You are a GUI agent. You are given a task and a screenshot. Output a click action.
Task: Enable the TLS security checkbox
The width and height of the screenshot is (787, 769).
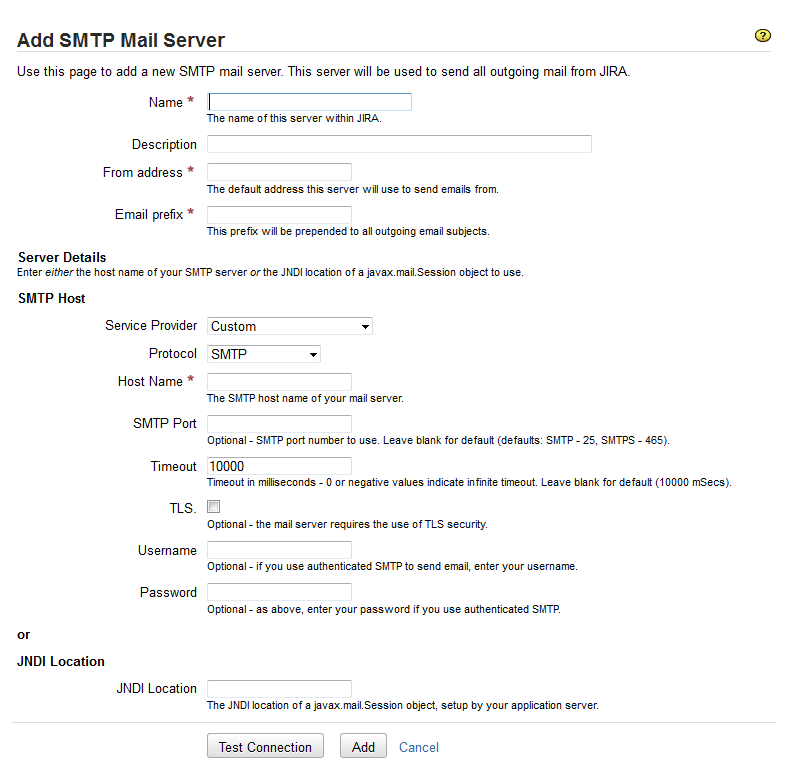213,507
